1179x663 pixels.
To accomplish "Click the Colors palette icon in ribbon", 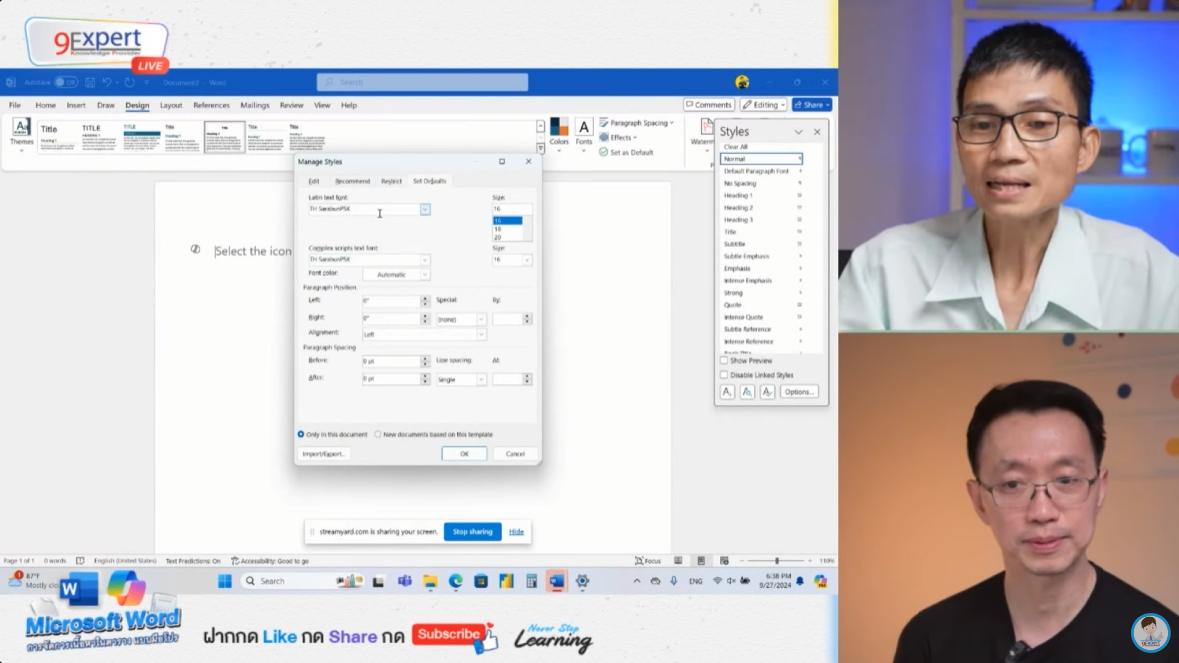I will [x=559, y=128].
